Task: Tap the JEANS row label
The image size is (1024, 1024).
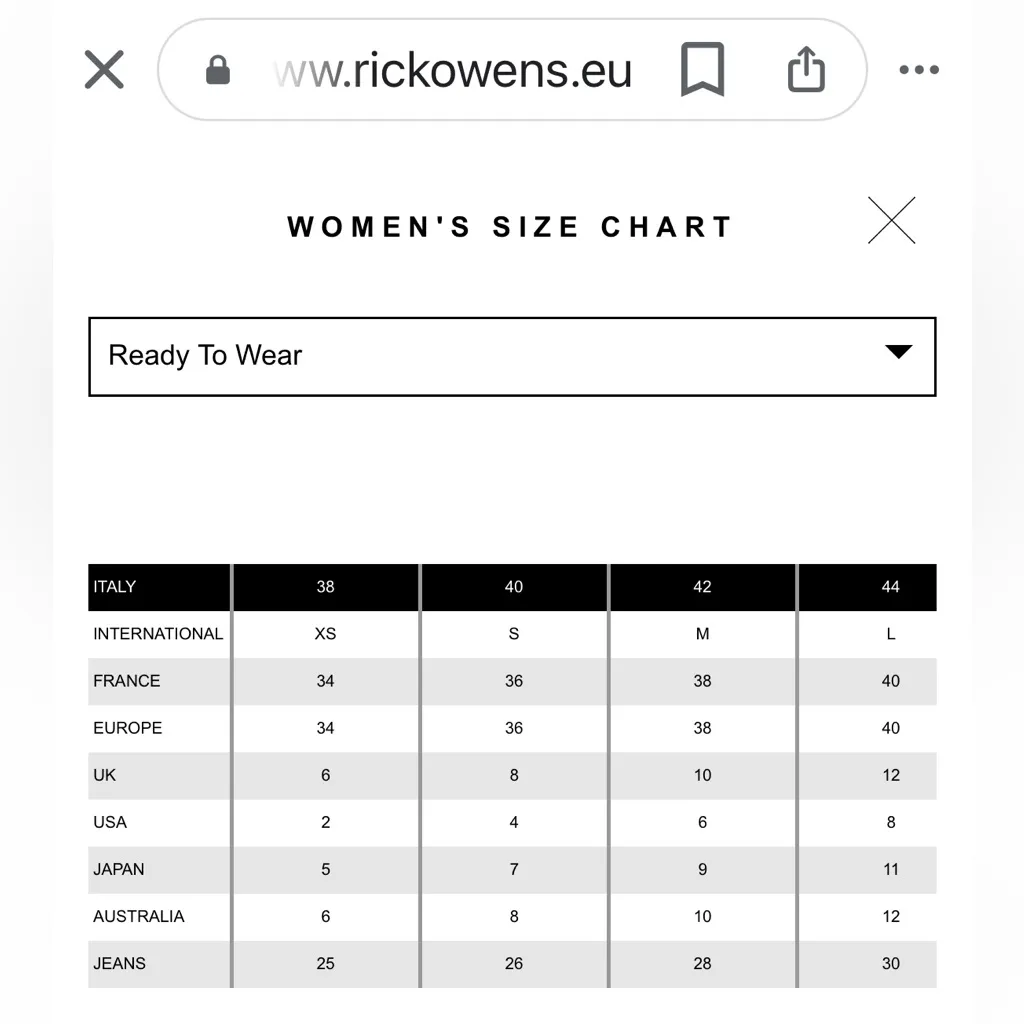Action: 119,963
